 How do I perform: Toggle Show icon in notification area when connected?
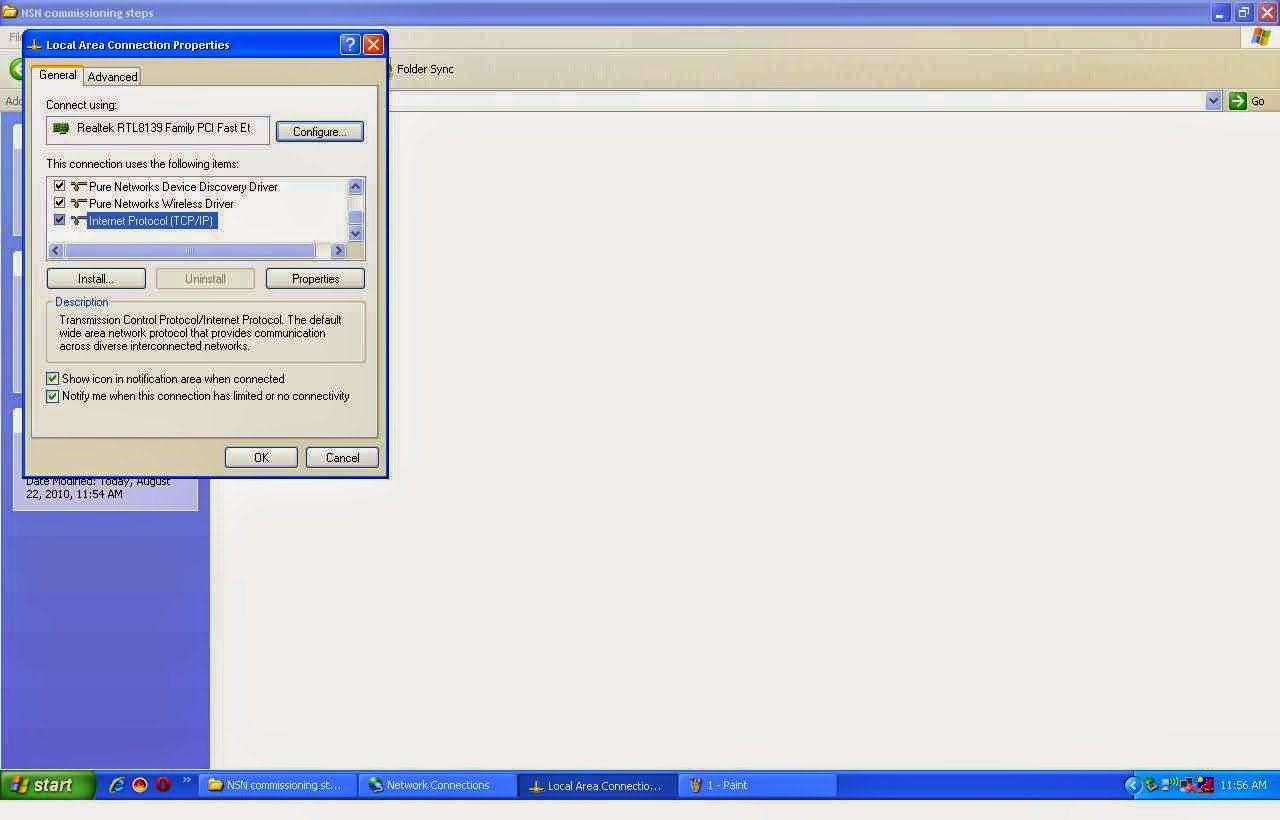coord(52,378)
